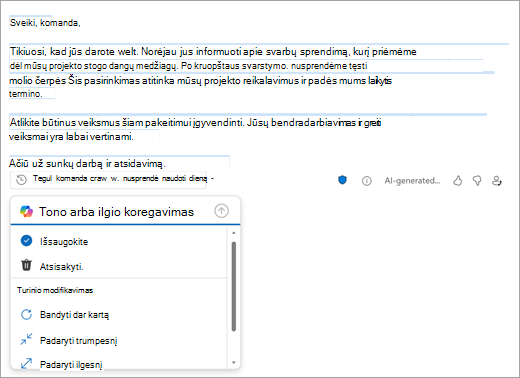Click the shrink arrows icon

pos(26,339)
